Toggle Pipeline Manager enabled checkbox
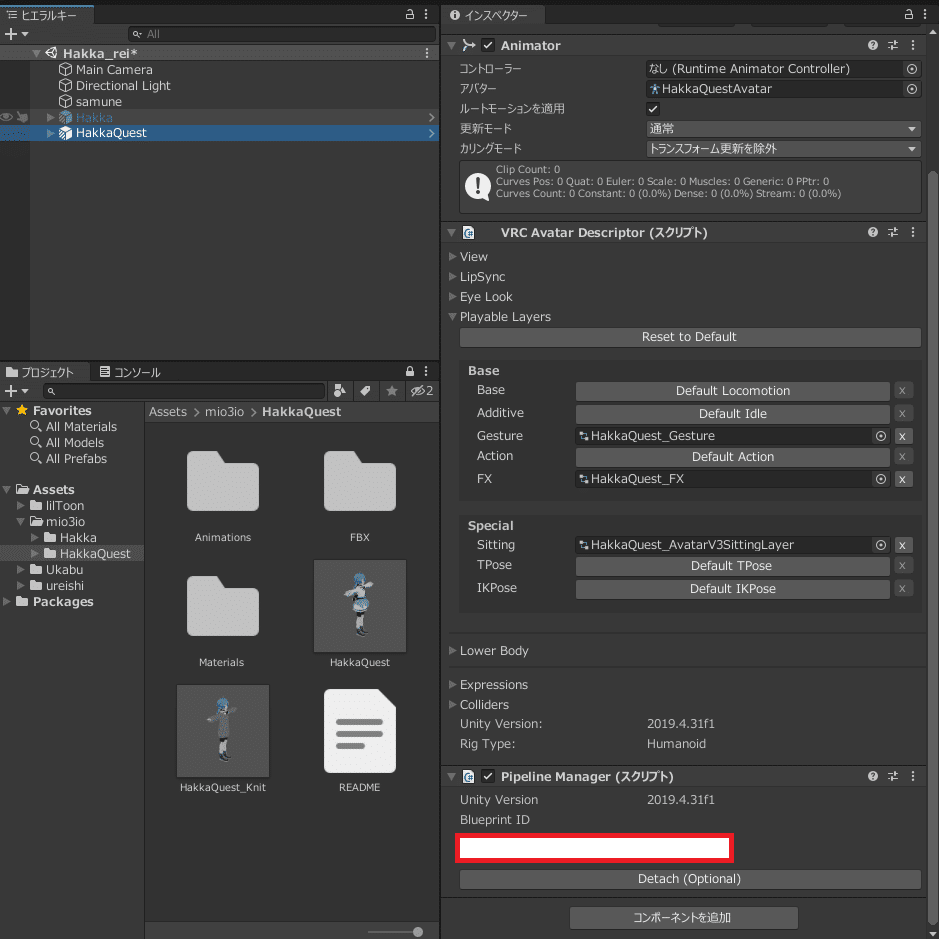 tap(488, 776)
